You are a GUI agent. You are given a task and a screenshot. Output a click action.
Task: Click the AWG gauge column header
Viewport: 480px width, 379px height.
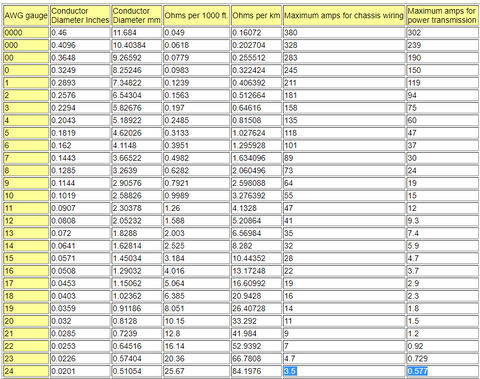click(x=26, y=16)
